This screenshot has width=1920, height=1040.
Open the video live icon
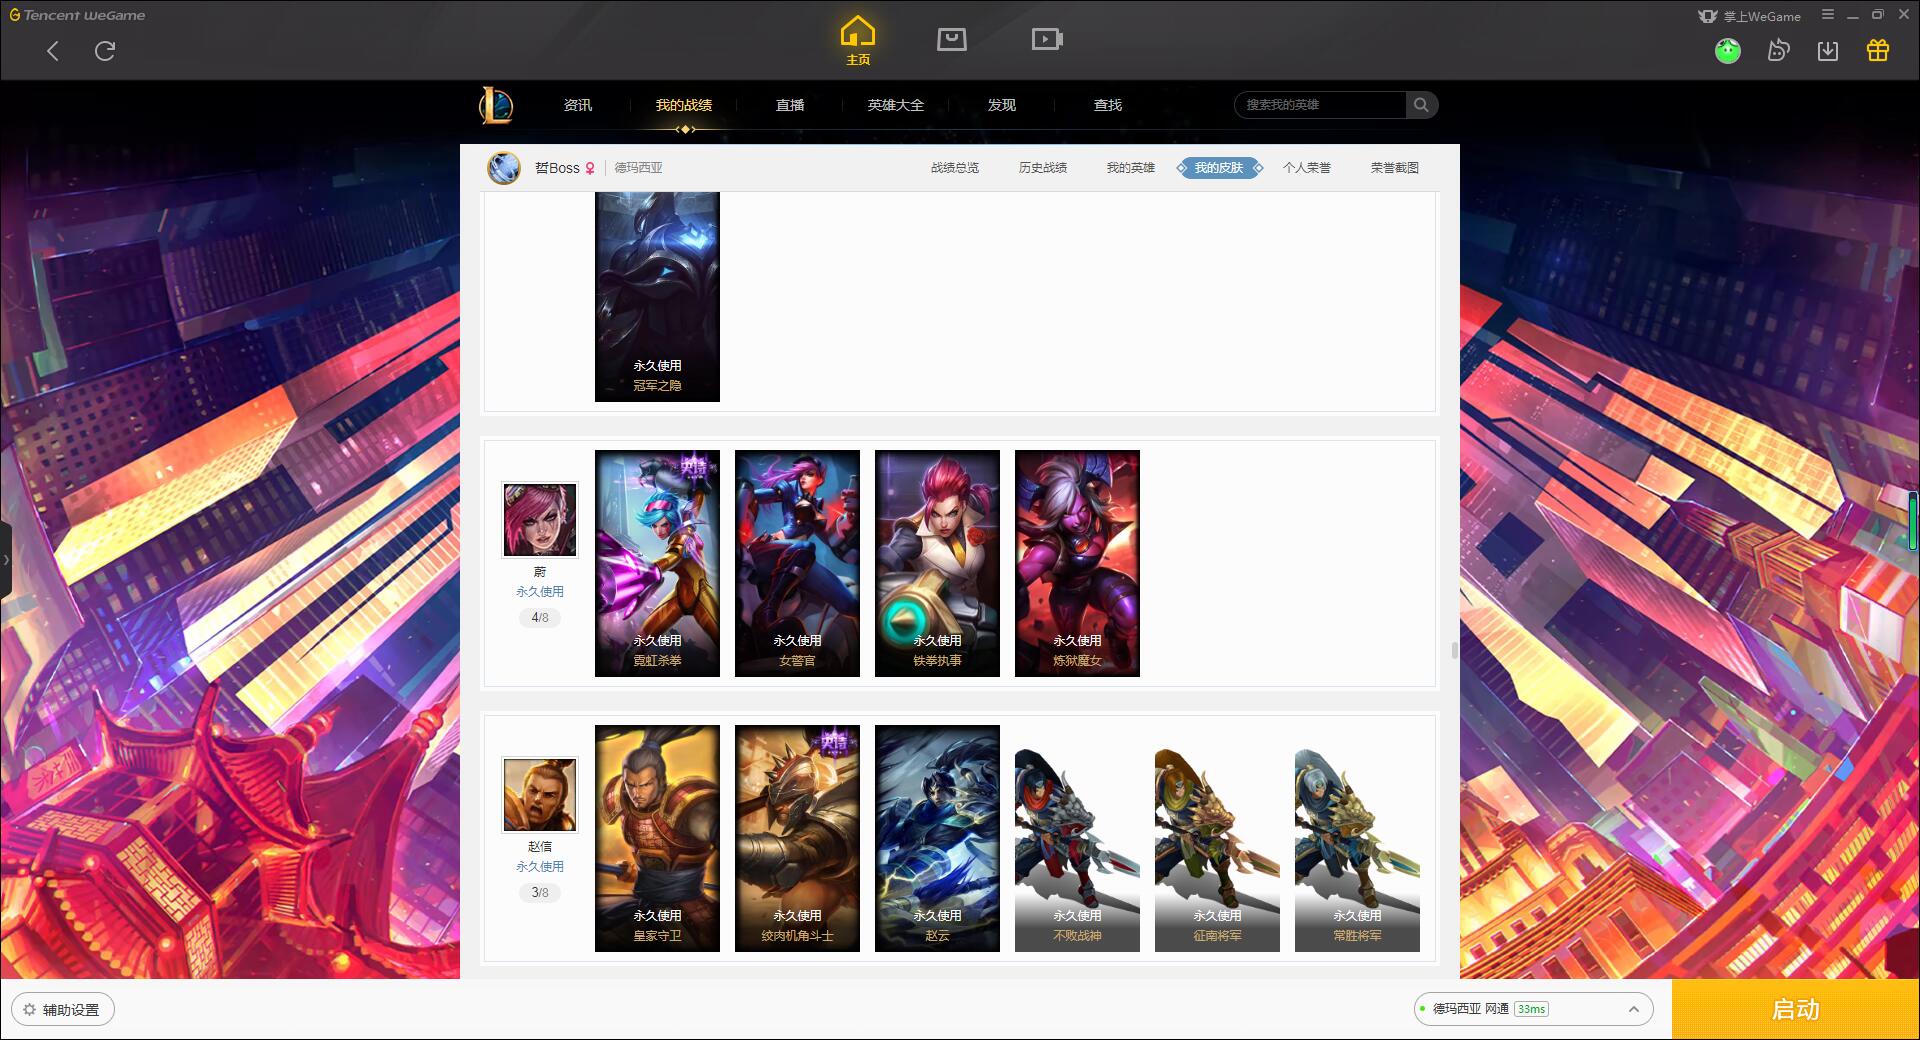[1047, 39]
